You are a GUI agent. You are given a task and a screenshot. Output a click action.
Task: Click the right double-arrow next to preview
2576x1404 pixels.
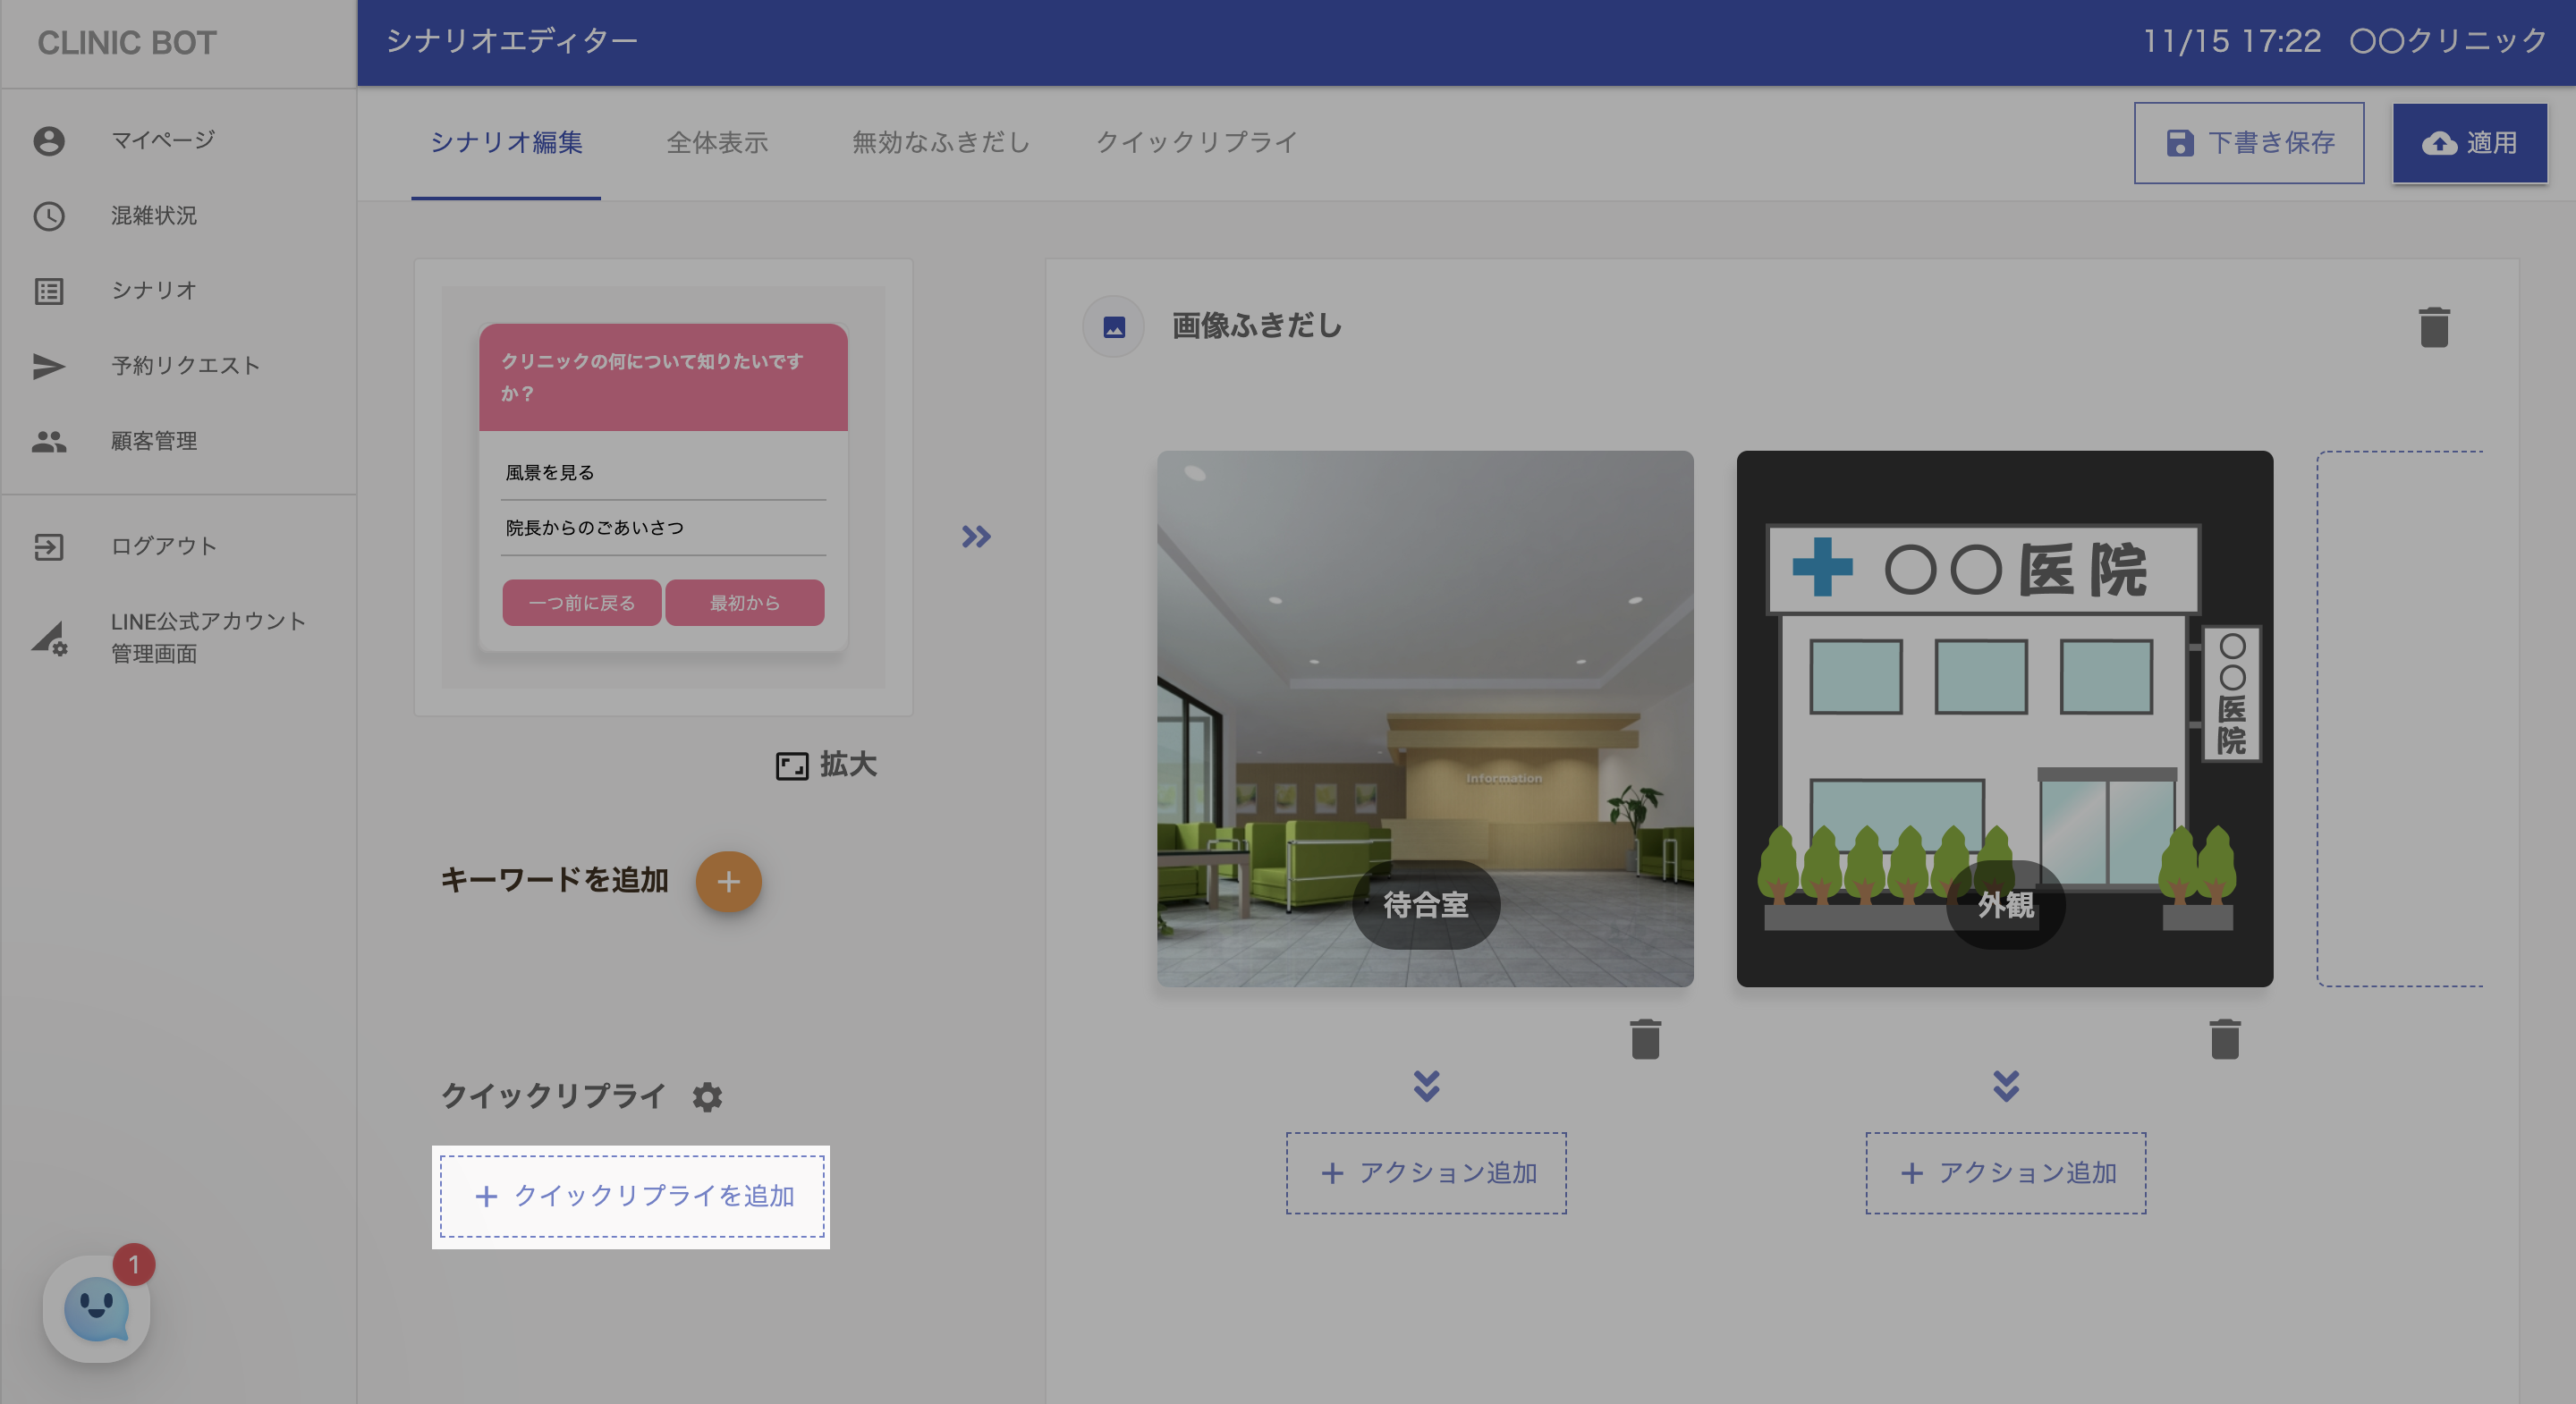click(975, 537)
